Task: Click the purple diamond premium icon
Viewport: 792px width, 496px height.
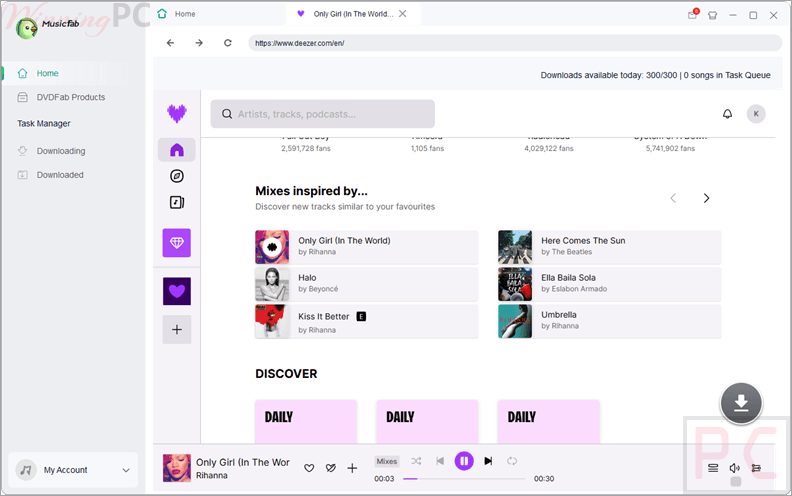Action: [x=177, y=243]
